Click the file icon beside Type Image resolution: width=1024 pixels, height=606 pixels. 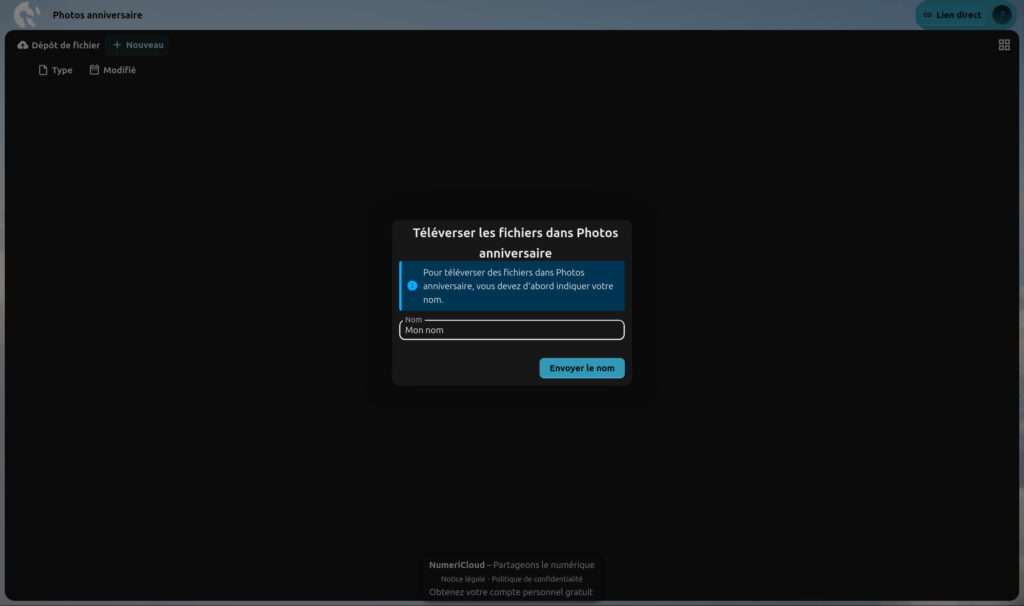tap(43, 70)
